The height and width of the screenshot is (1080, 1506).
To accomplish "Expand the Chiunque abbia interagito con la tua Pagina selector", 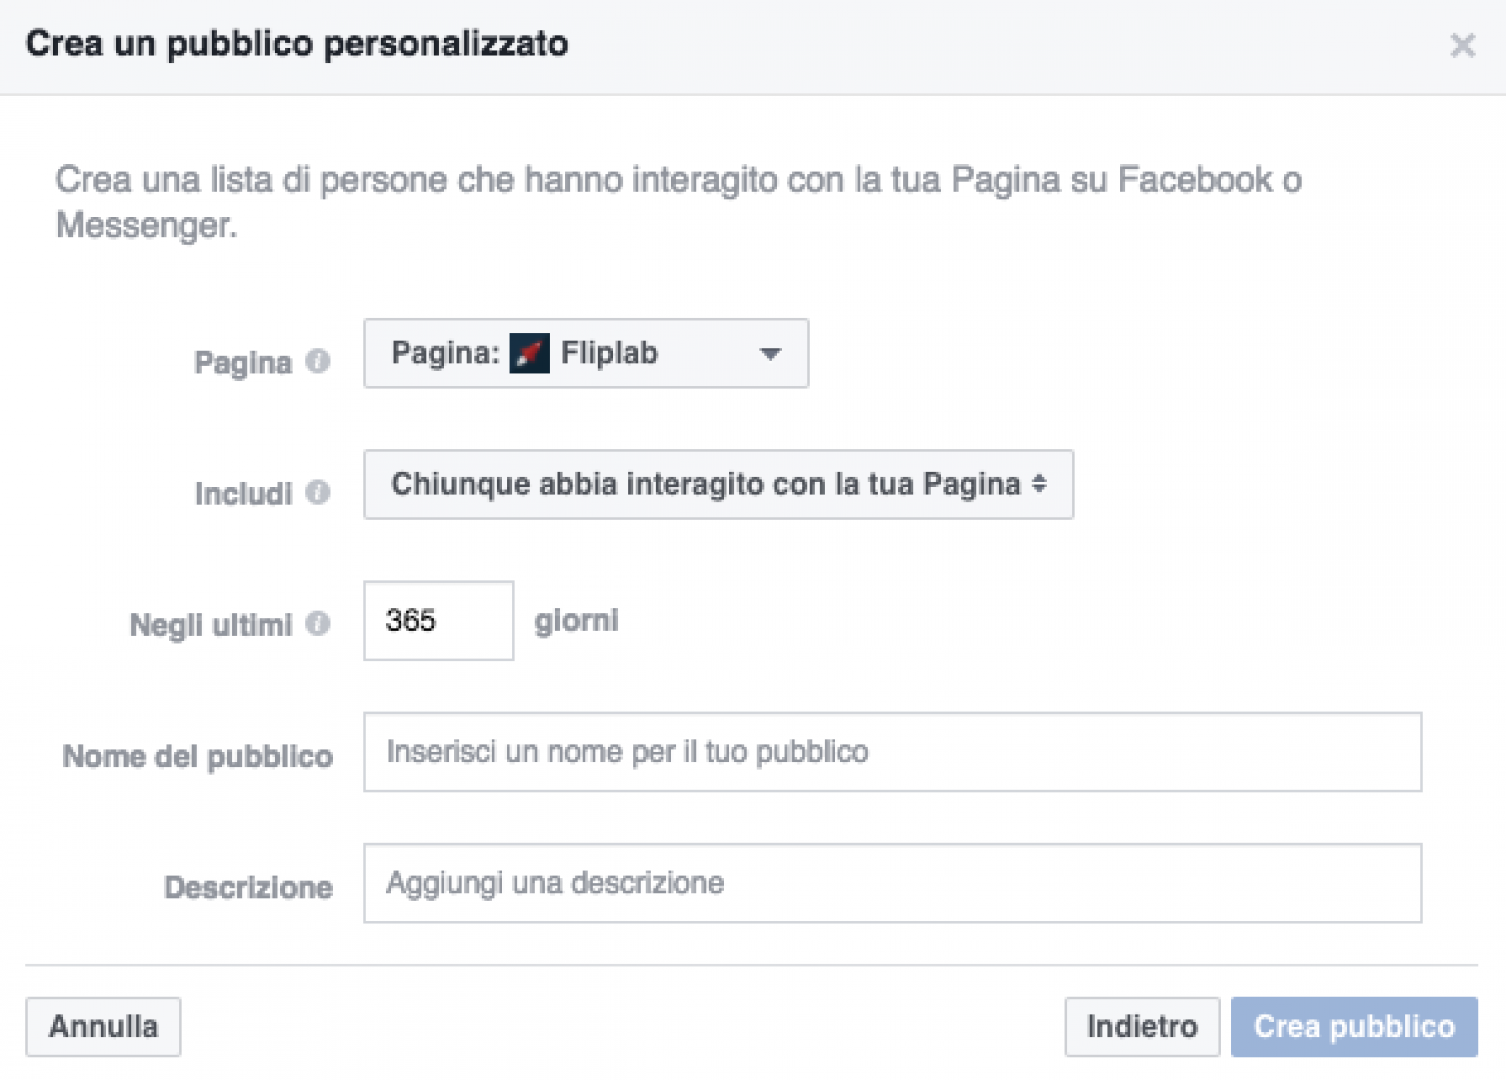I will click(718, 484).
